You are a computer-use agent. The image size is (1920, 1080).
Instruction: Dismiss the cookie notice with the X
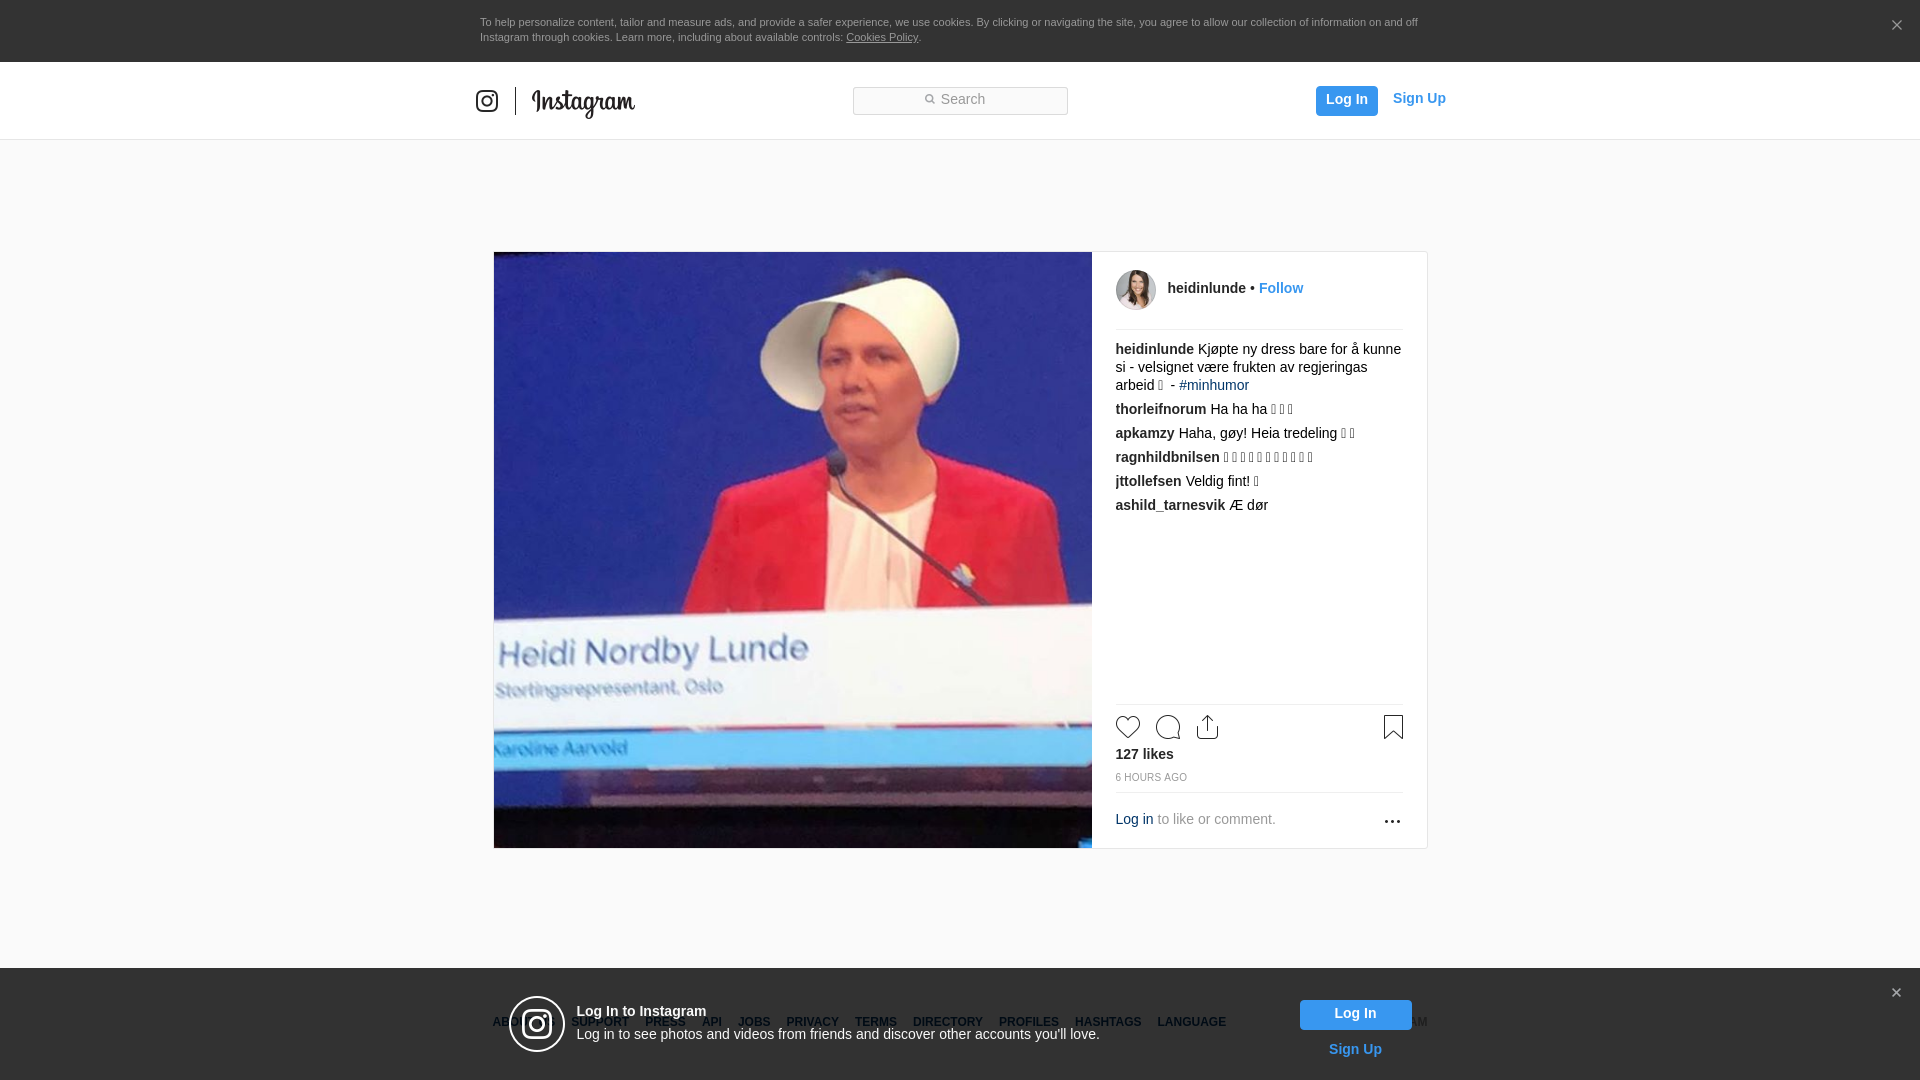coord(1896,26)
